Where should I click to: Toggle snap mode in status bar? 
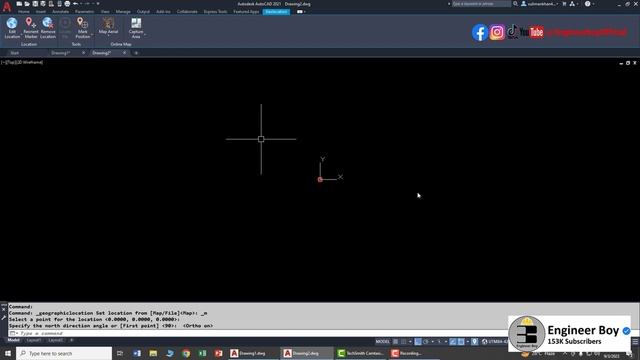click(x=404, y=342)
